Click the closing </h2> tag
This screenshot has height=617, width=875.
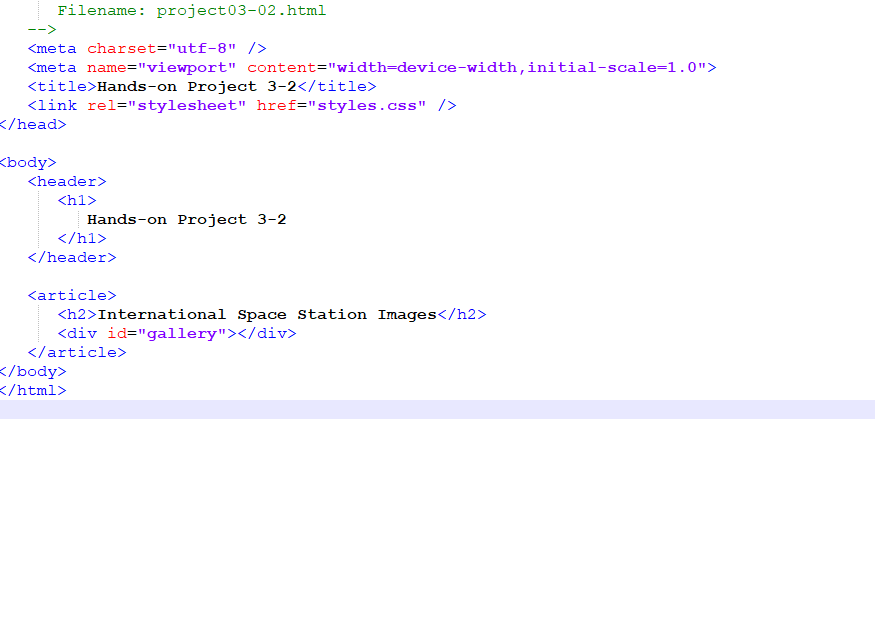tap(462, 314)
